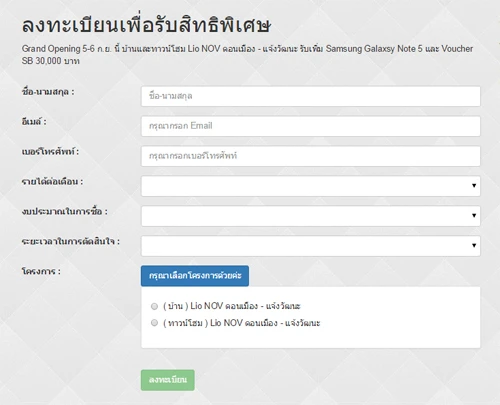Click the ชื่อ-นามสกุล text input box
Viewport: 500px width, 405px height.
click(311, 96)
